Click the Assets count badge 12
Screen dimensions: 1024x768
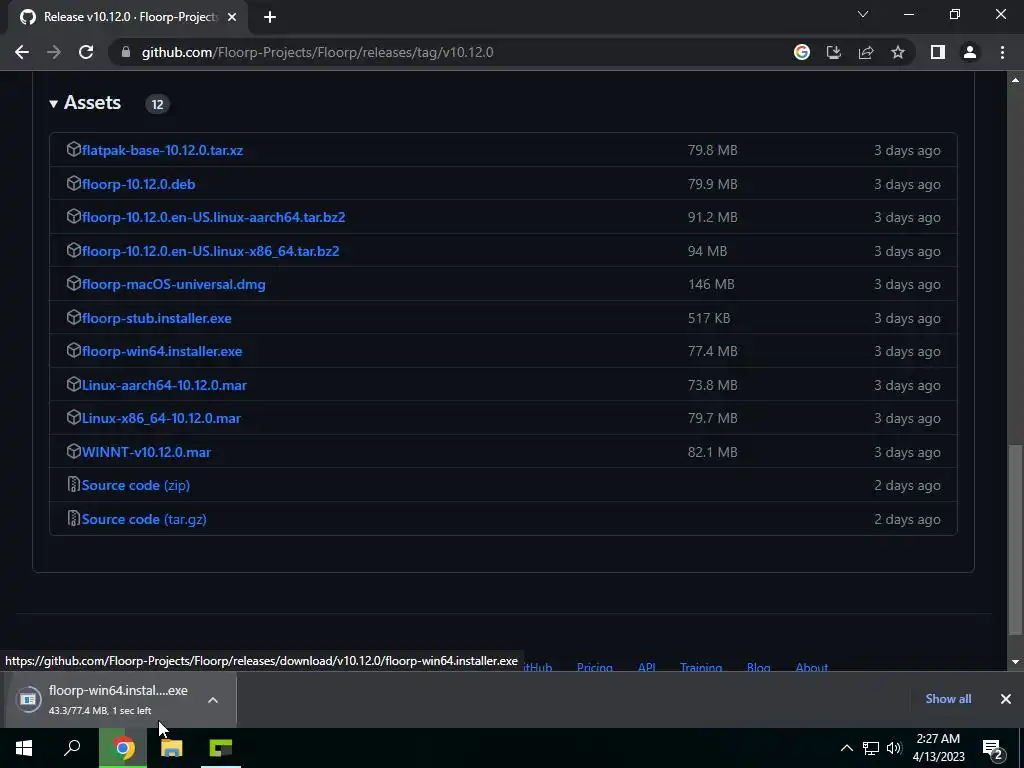[x=157, y=104]
